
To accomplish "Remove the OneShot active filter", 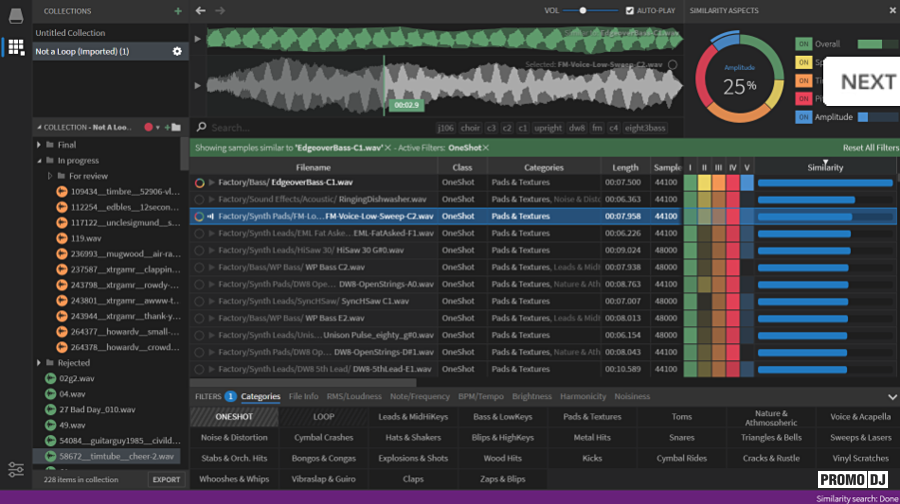I will click(487, 148).
